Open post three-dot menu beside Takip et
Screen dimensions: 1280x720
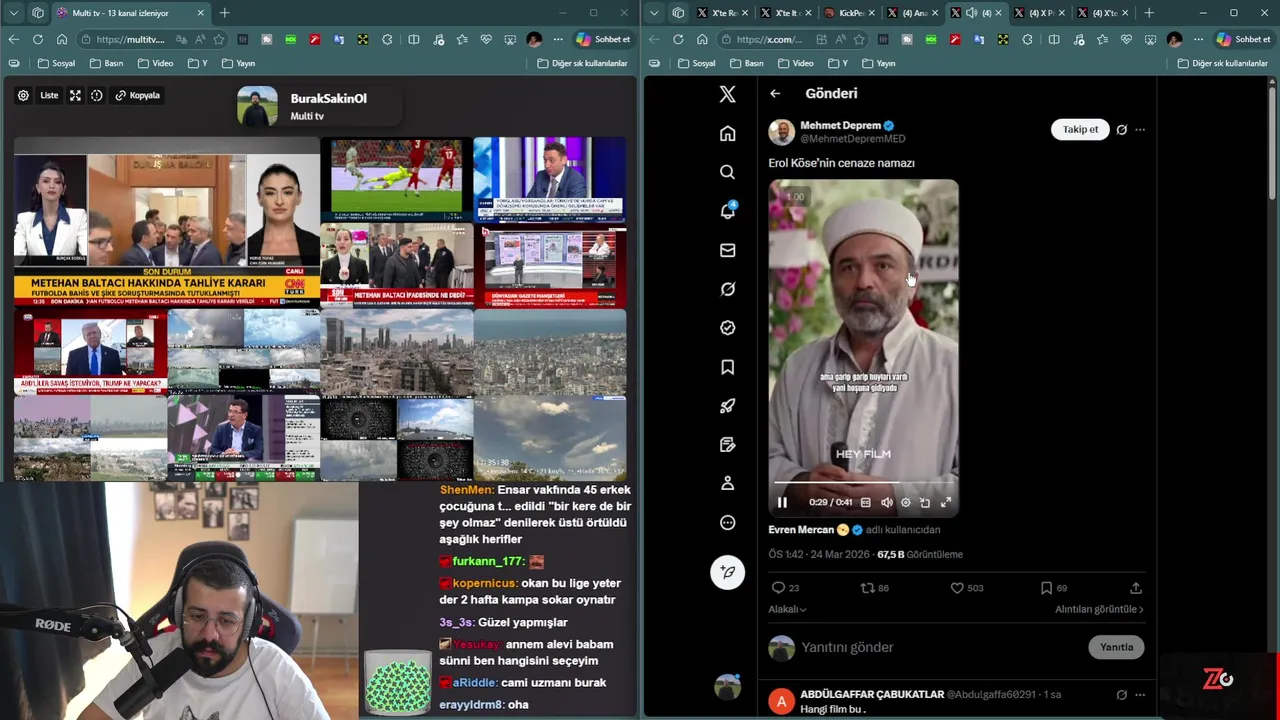[x=1140, y=129]
